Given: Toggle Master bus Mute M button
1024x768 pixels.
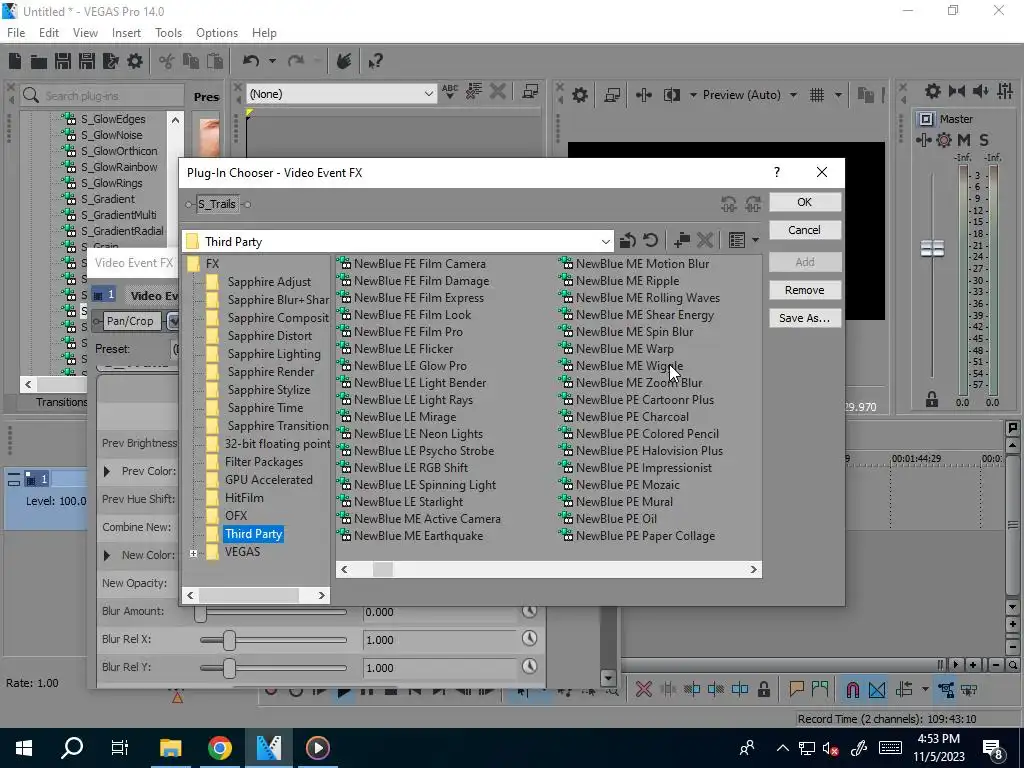Looking at the screenshot, I should coord(964,140).
